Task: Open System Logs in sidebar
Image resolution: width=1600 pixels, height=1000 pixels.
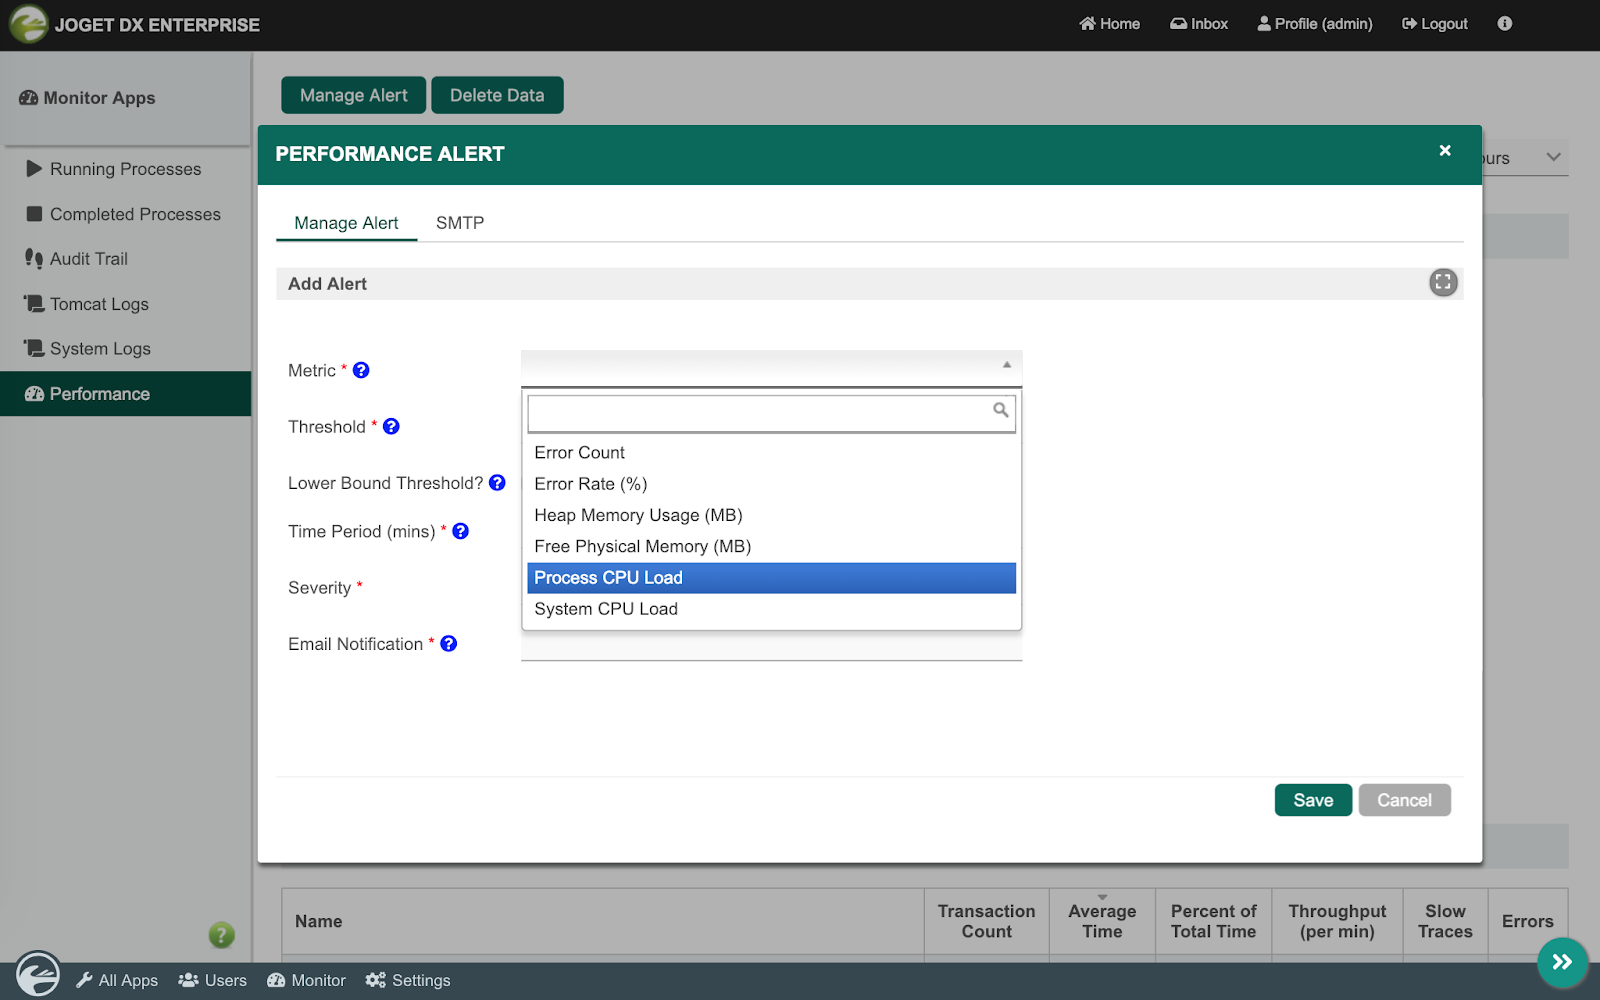Action: coord(125,349)
